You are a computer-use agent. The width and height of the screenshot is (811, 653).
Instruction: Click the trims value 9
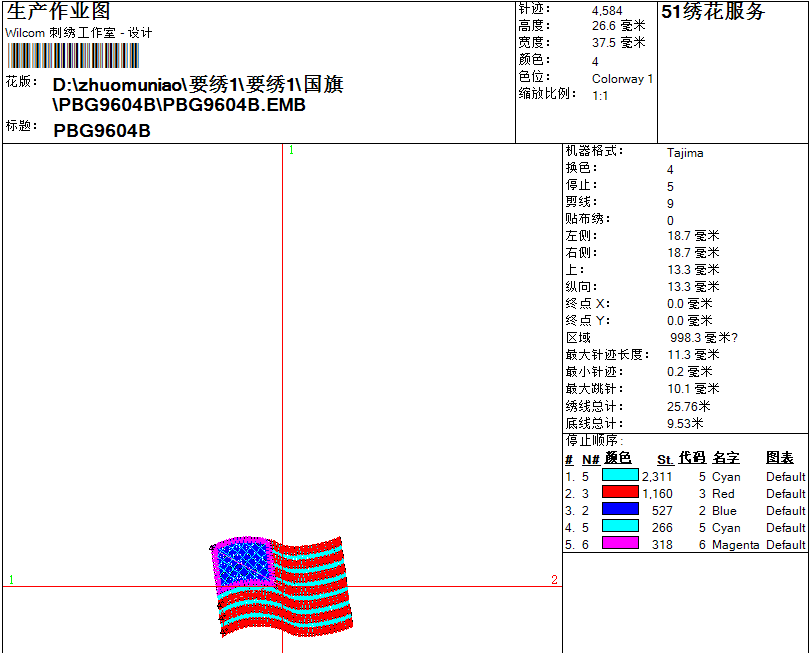point(670,204)
